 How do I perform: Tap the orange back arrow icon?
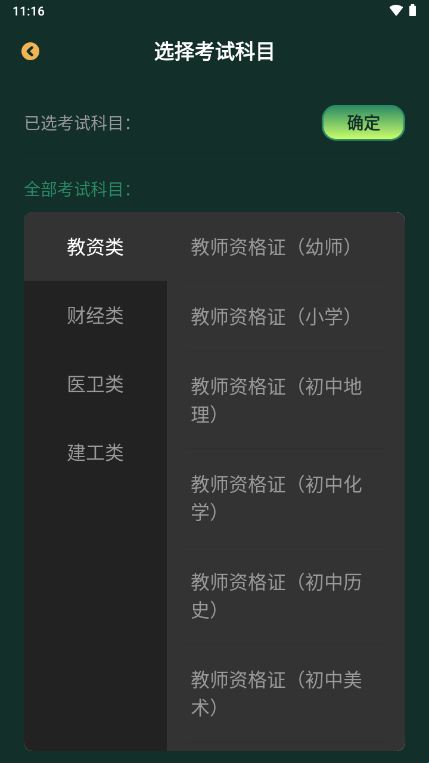click(x=30, y=51)
